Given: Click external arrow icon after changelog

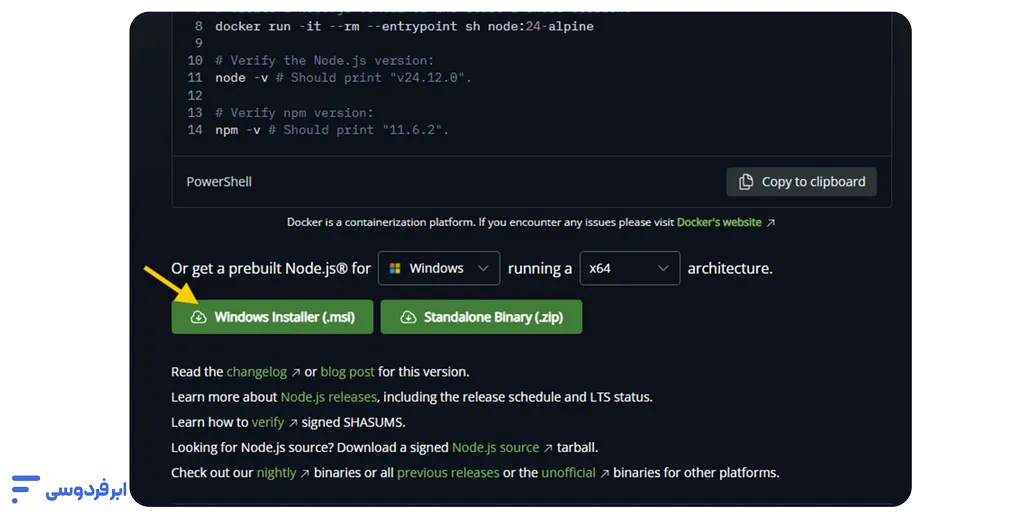Looking at the screenshot, I should tap(296, 373).
